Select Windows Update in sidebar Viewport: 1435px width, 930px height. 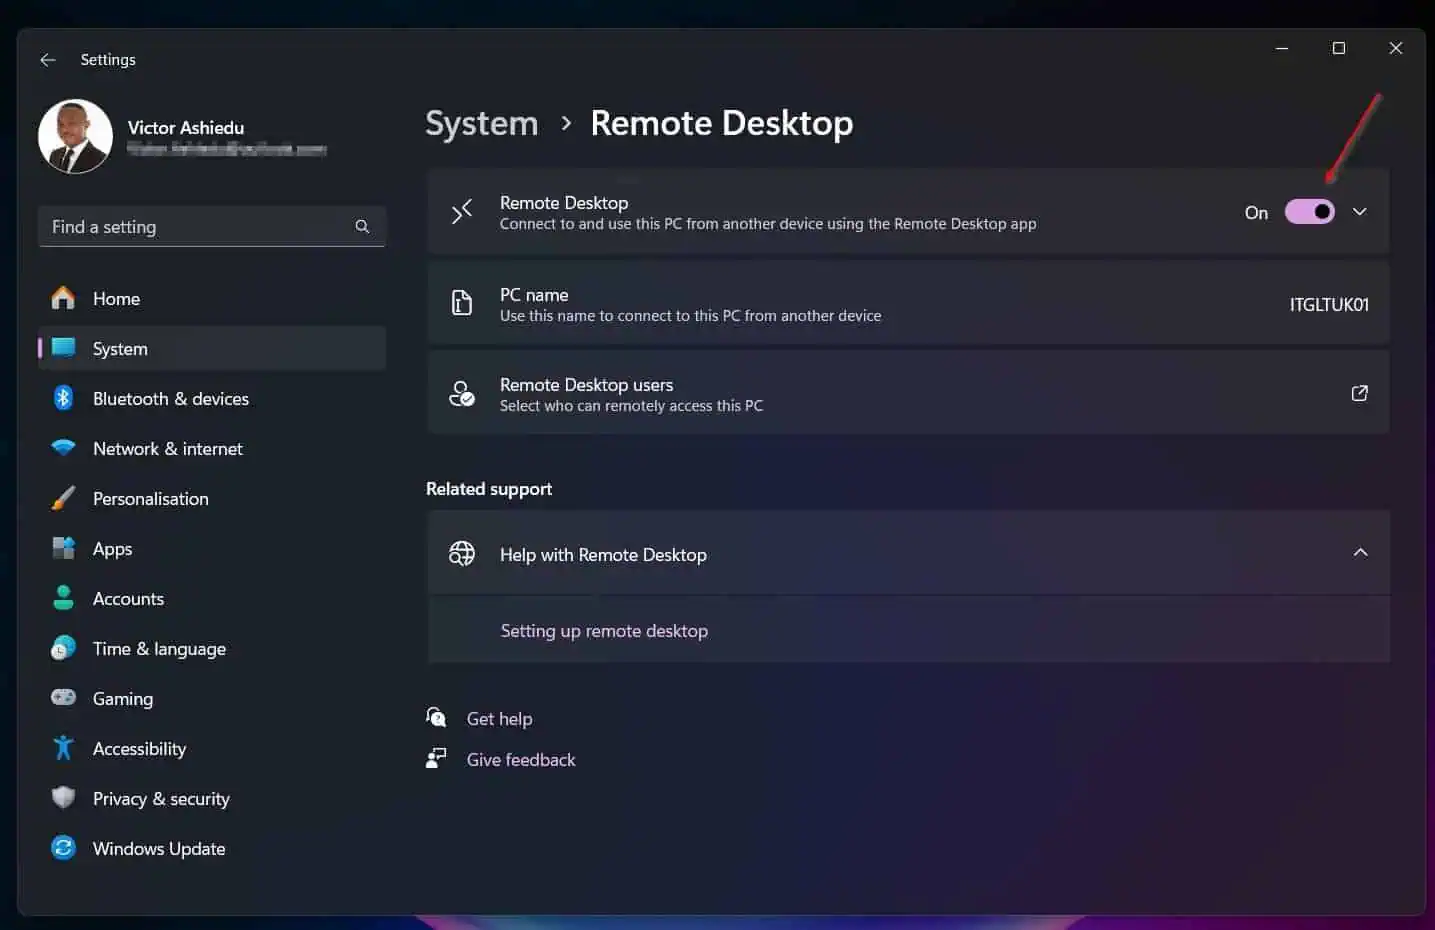(212, 848)
